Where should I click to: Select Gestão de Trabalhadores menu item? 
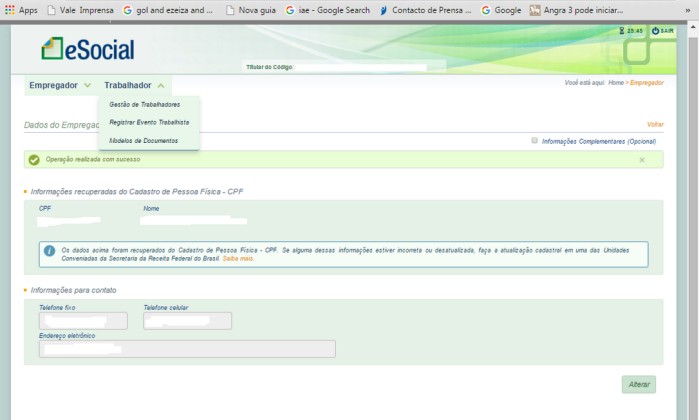coord(144,104)
